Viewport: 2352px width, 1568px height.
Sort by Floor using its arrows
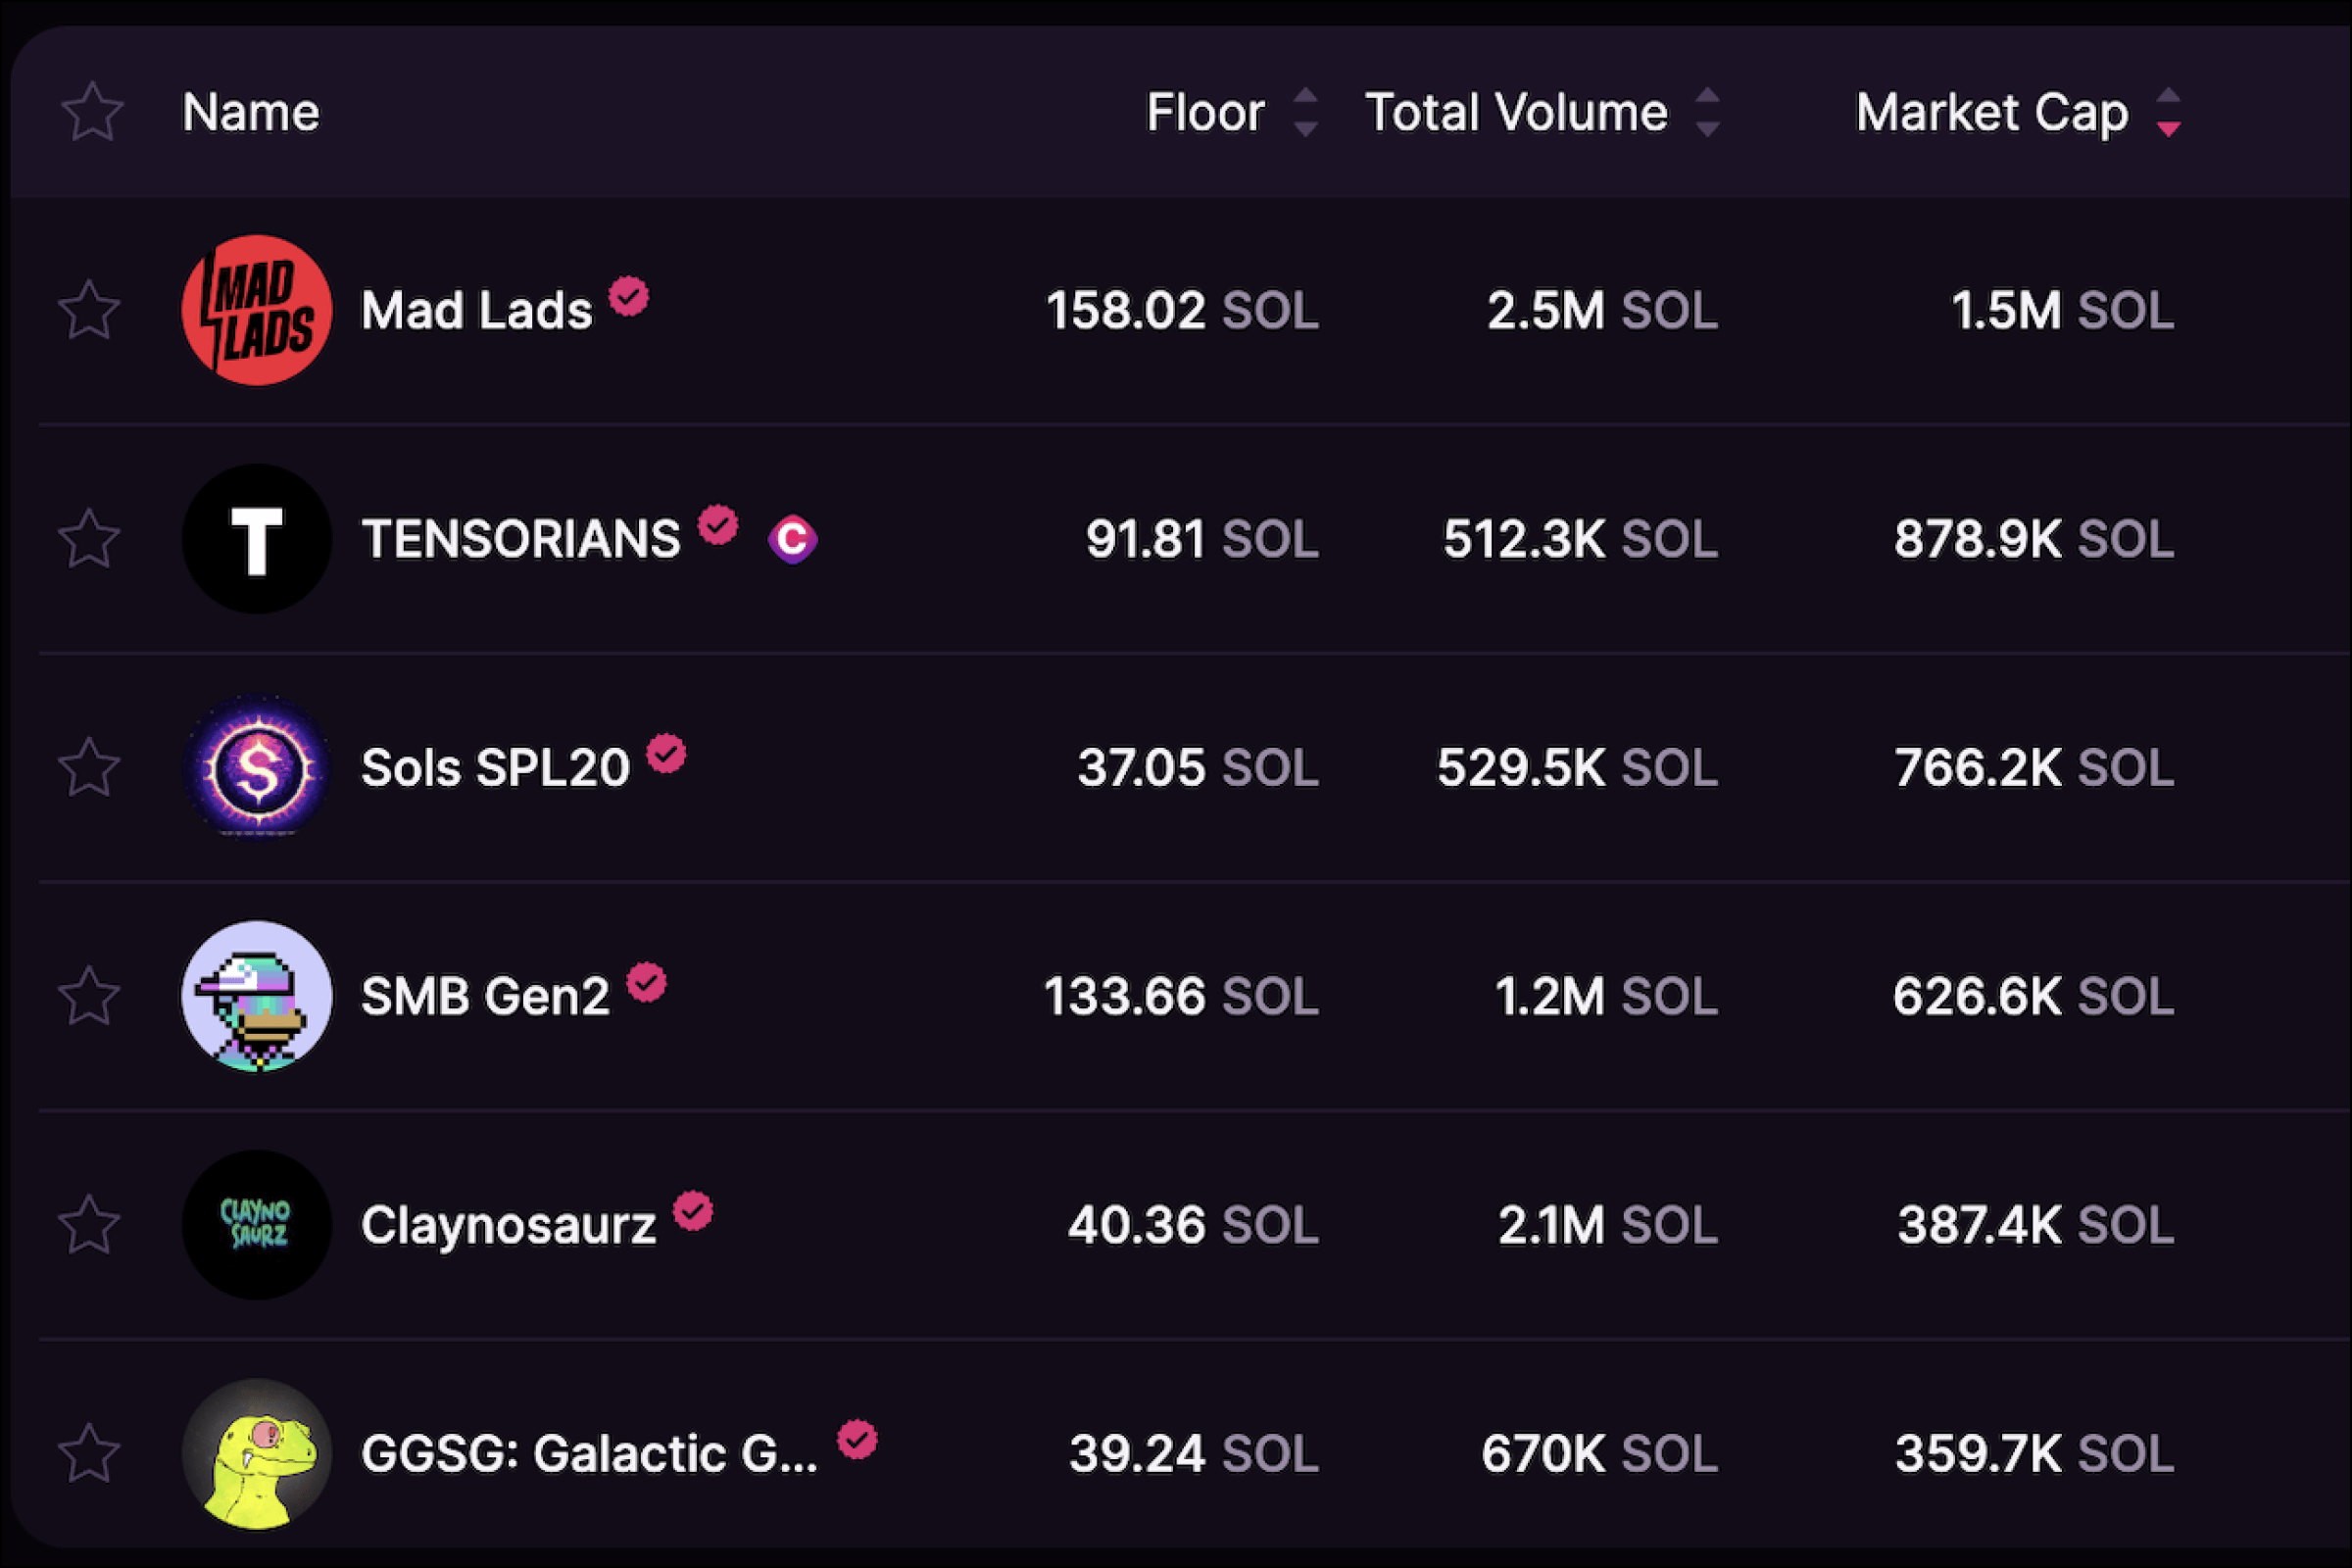pyautogui.click(x=1305, y=112)
